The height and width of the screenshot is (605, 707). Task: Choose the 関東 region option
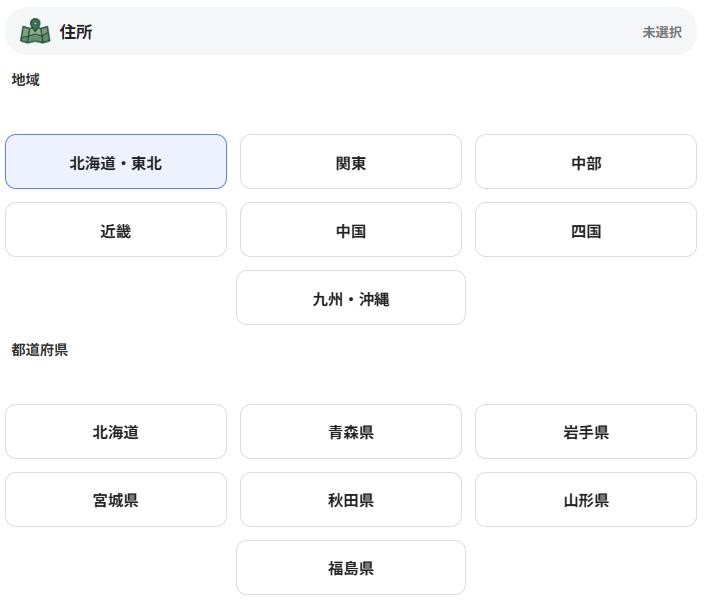[x=351, y=162]
